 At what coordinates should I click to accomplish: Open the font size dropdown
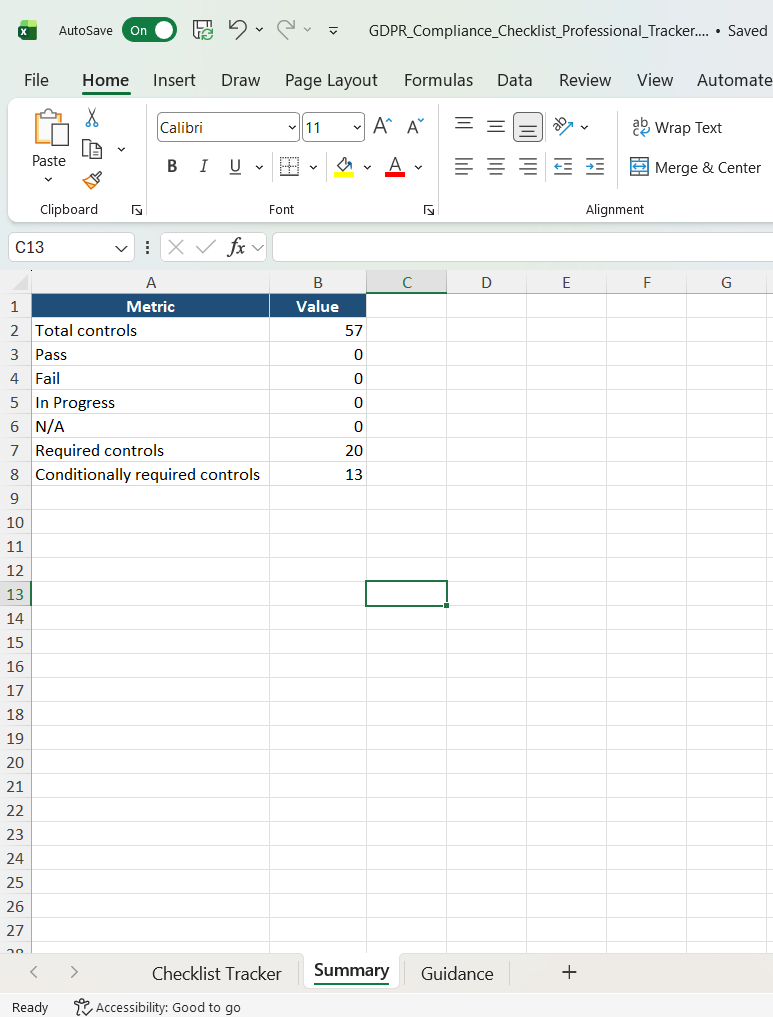click(x=357, y=127)
